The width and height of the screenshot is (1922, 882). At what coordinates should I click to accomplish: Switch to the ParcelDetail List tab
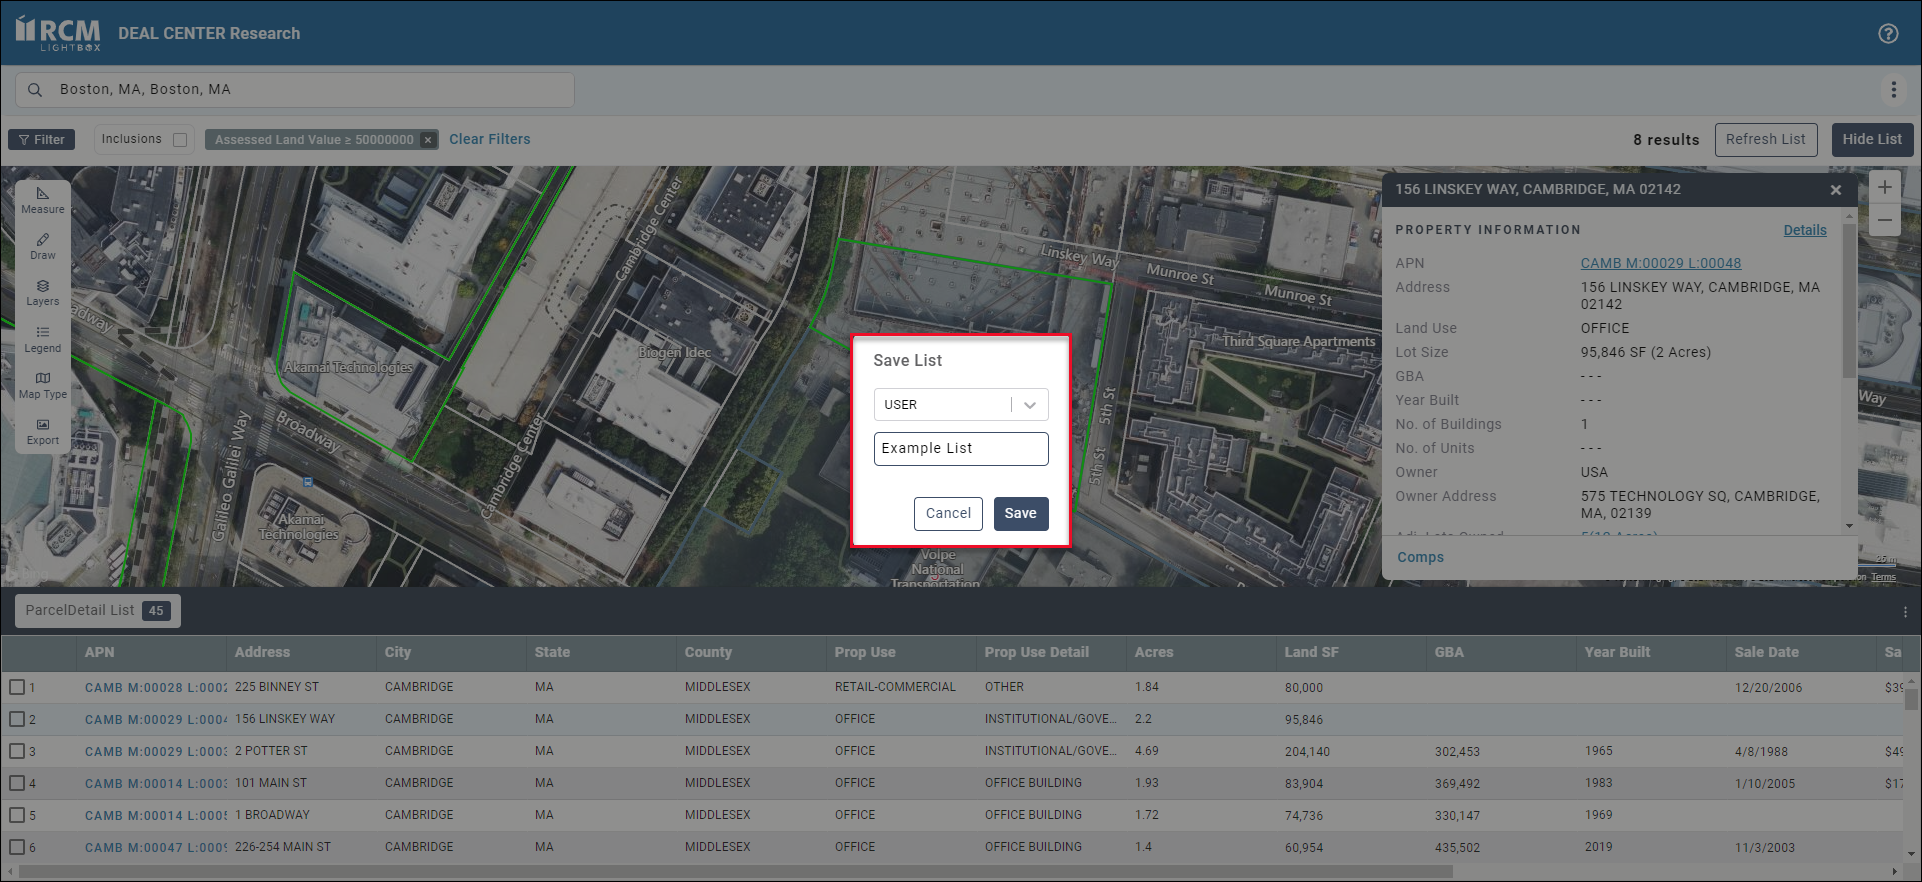97,611
